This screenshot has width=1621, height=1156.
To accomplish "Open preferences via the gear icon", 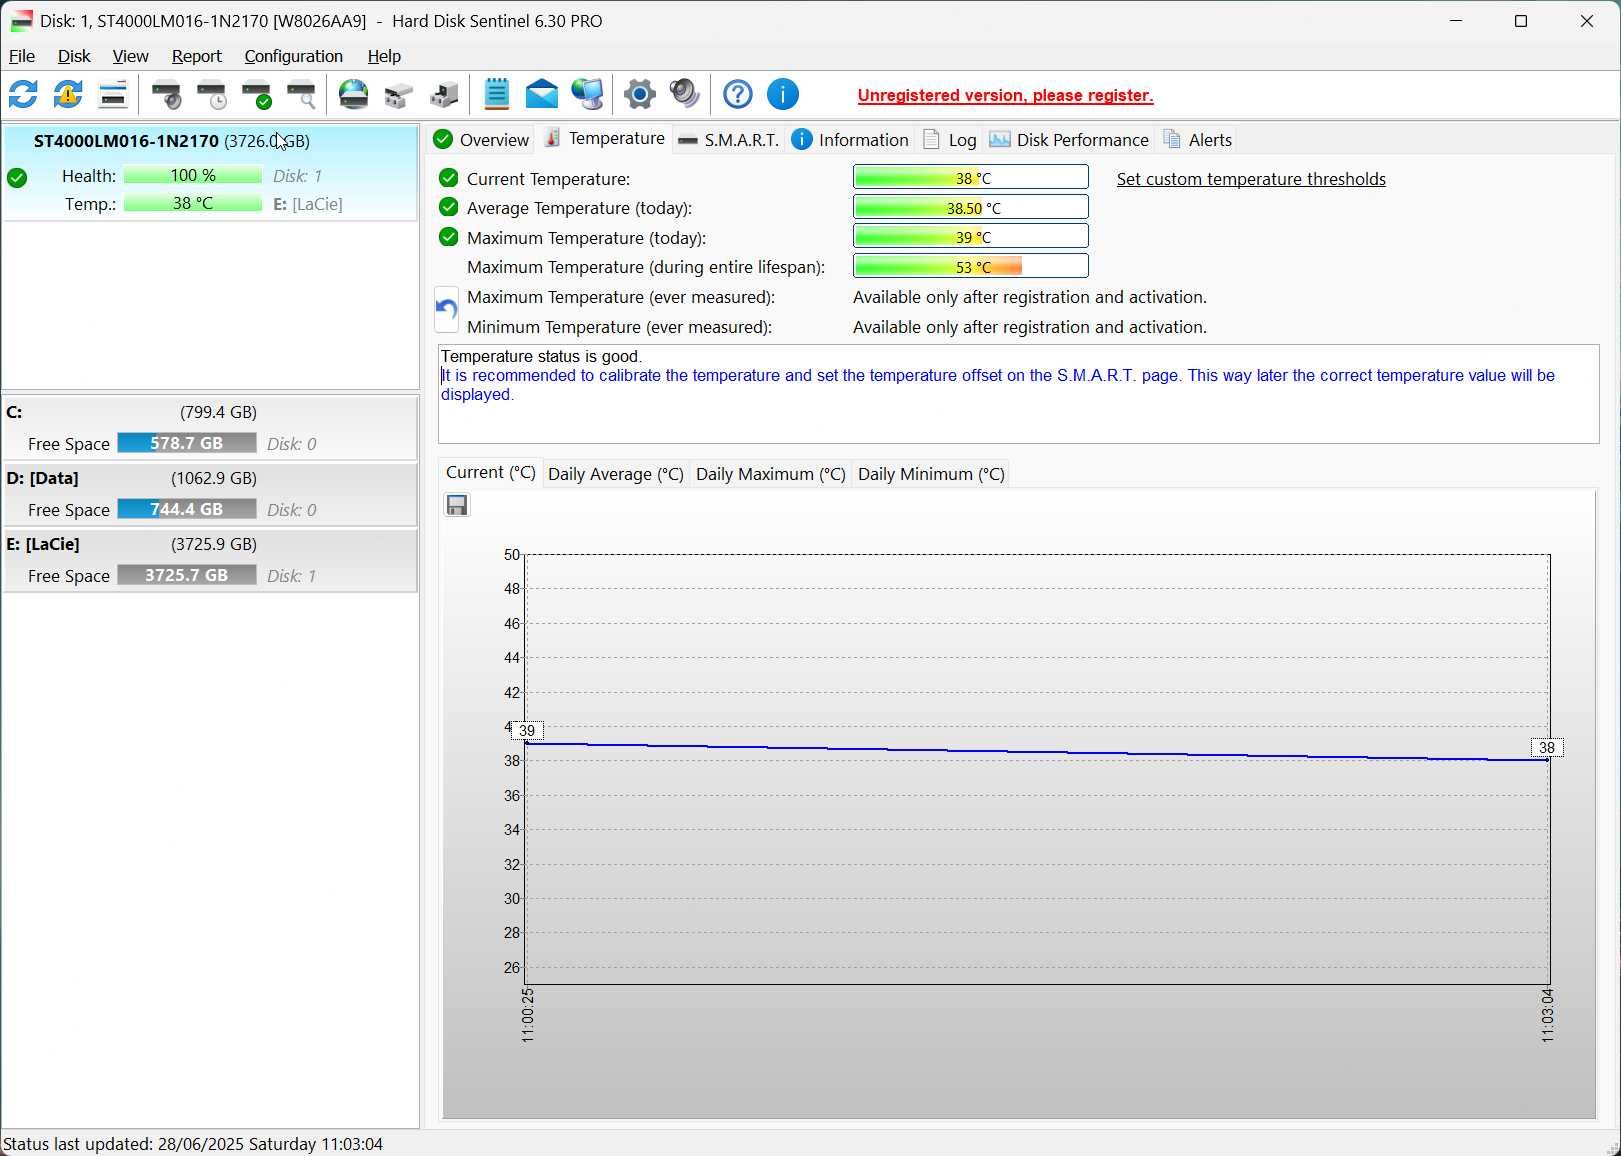I will 640,95.
